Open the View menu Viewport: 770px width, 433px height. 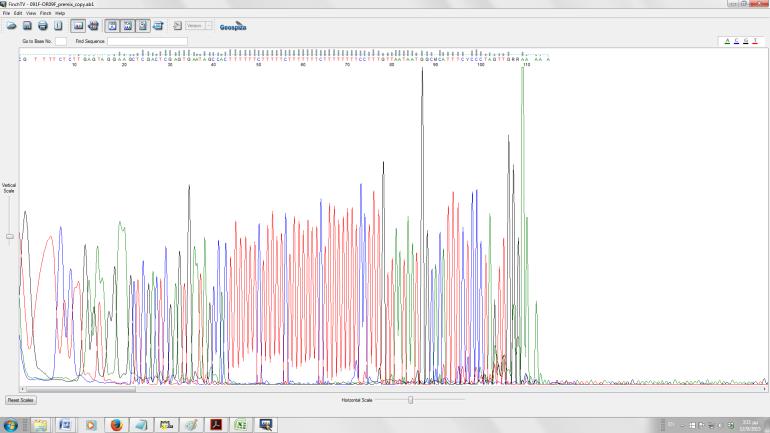[x=31, y=13]
